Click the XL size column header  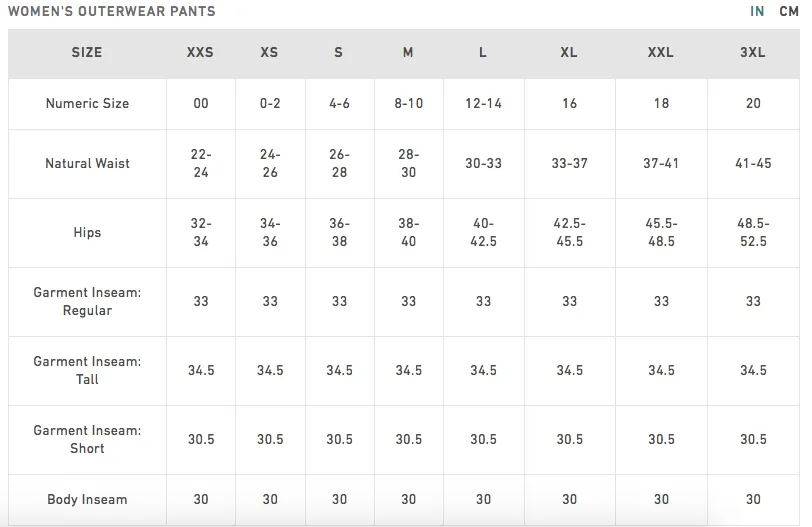tap(569, 52)
